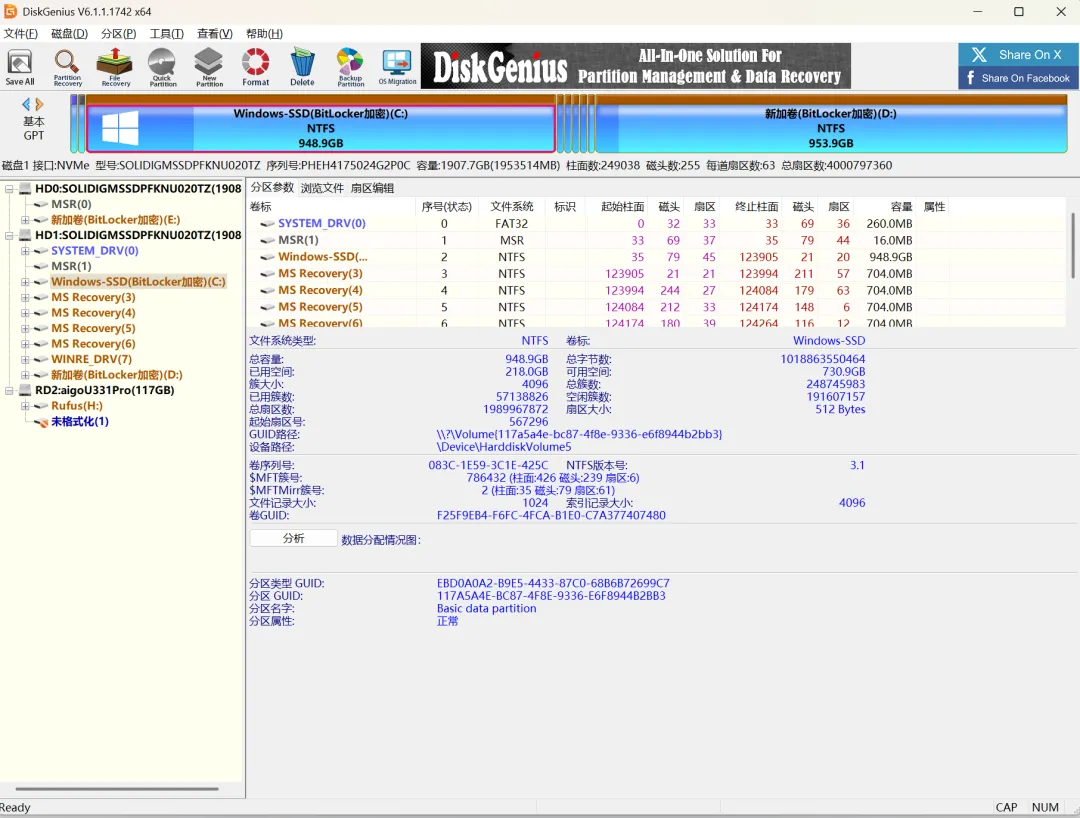Select MS Recovery(5) in disk tree
Viewport: 1080px width, 818px height.
pos(93,328)
